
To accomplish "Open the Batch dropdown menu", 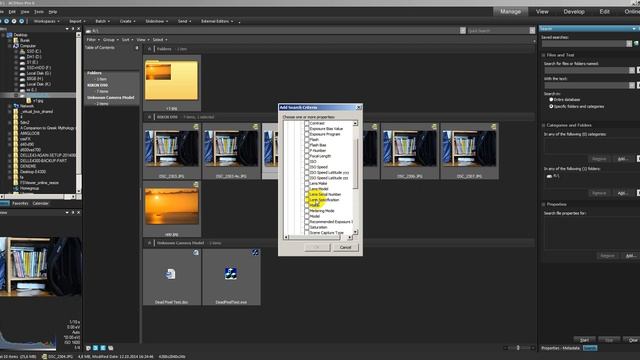I will click(102, 21).
